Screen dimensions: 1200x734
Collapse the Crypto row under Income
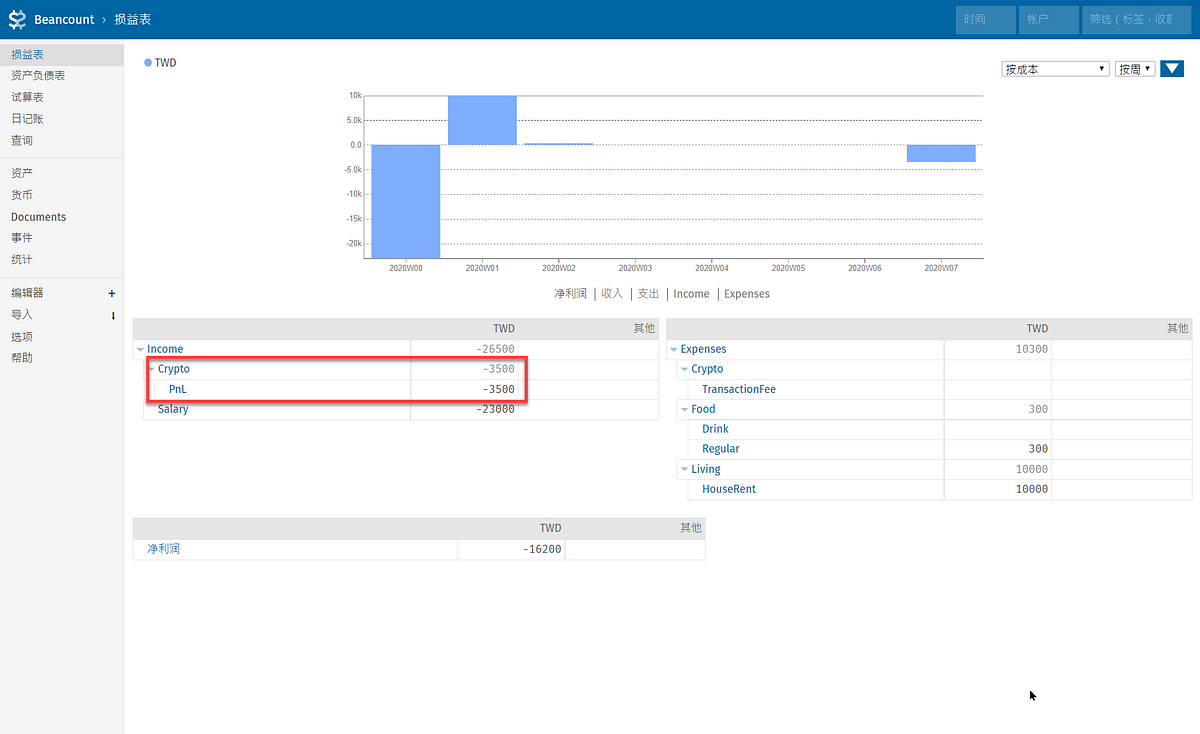(x=152, y=369)
